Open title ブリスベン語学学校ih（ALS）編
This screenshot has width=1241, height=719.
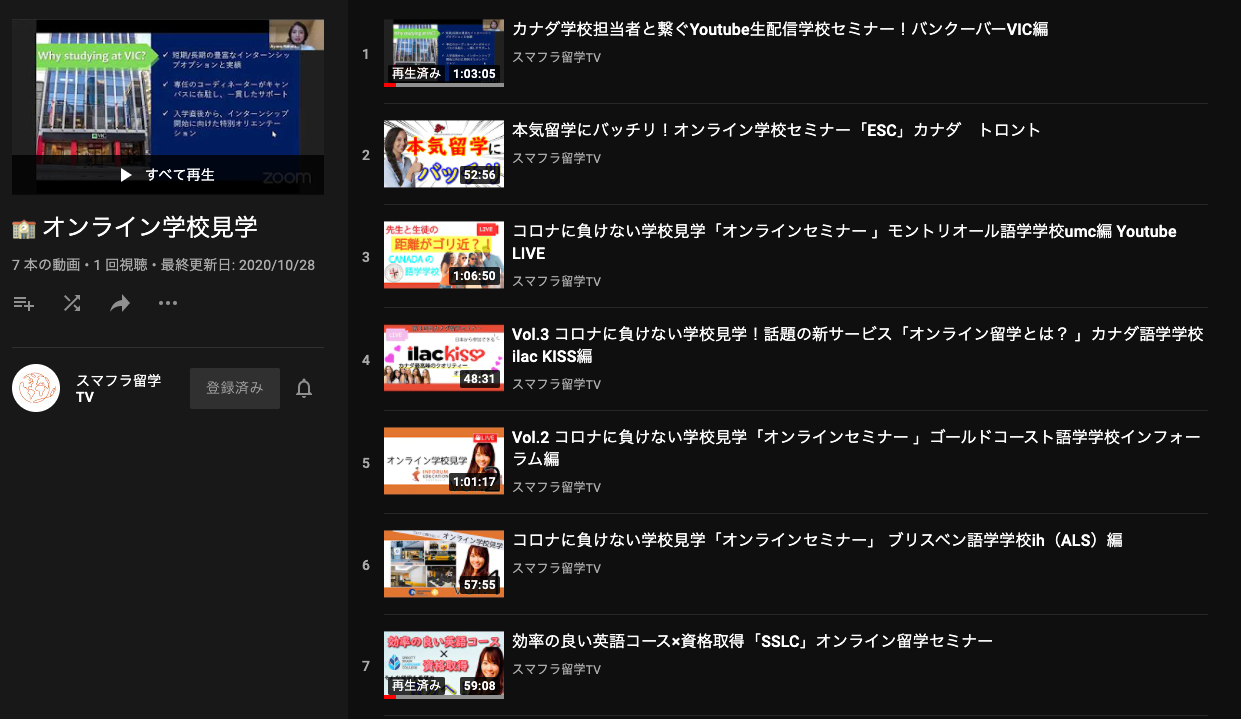point(817,540)
